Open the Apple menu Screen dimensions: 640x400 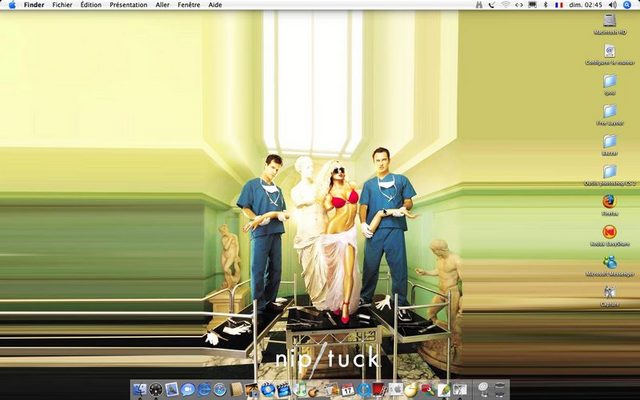pyautogui.click(x=12, y=5)
